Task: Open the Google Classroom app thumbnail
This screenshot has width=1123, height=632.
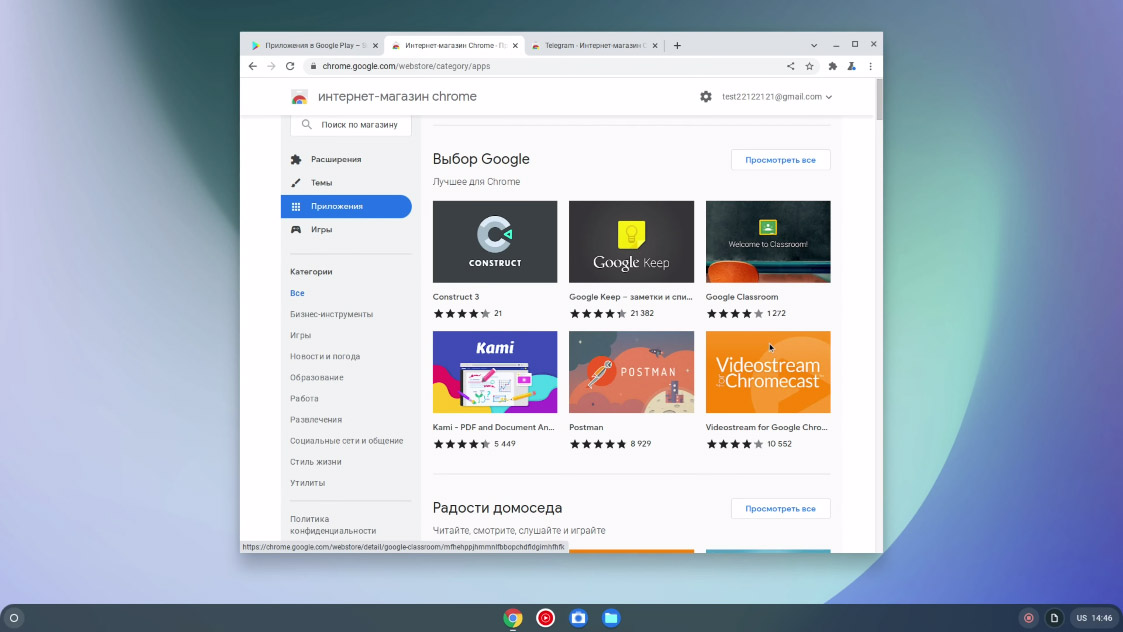Action: tap(768, 241)
